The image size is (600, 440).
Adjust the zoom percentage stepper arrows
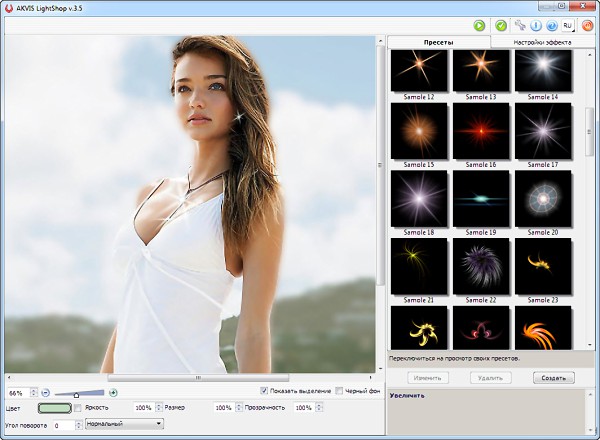[34, 393]
